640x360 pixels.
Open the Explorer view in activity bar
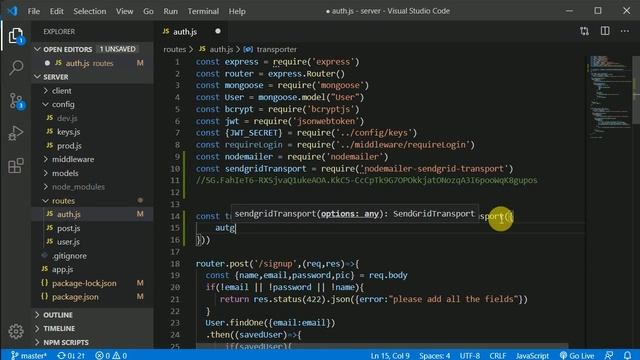[x=16, y=36]
